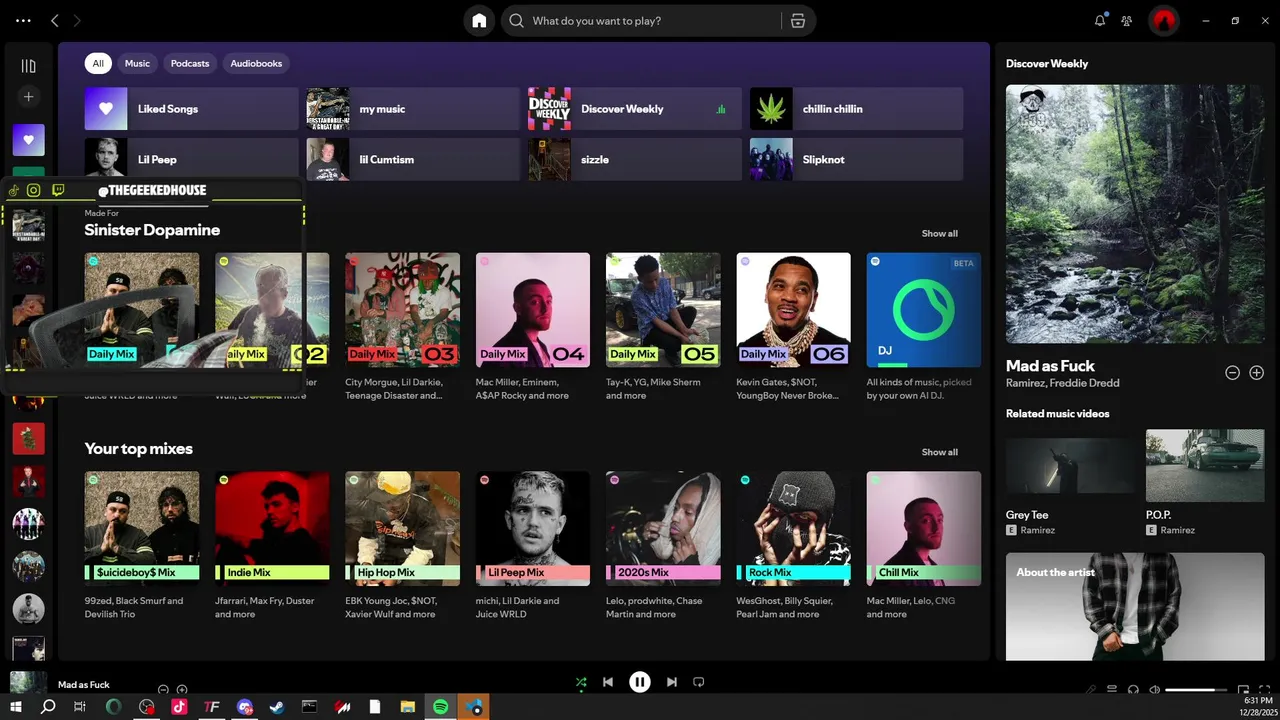Go back using the left arrow
This screenshot has width=1280, height=720.
pyautogui.click(x=55, y=20)
